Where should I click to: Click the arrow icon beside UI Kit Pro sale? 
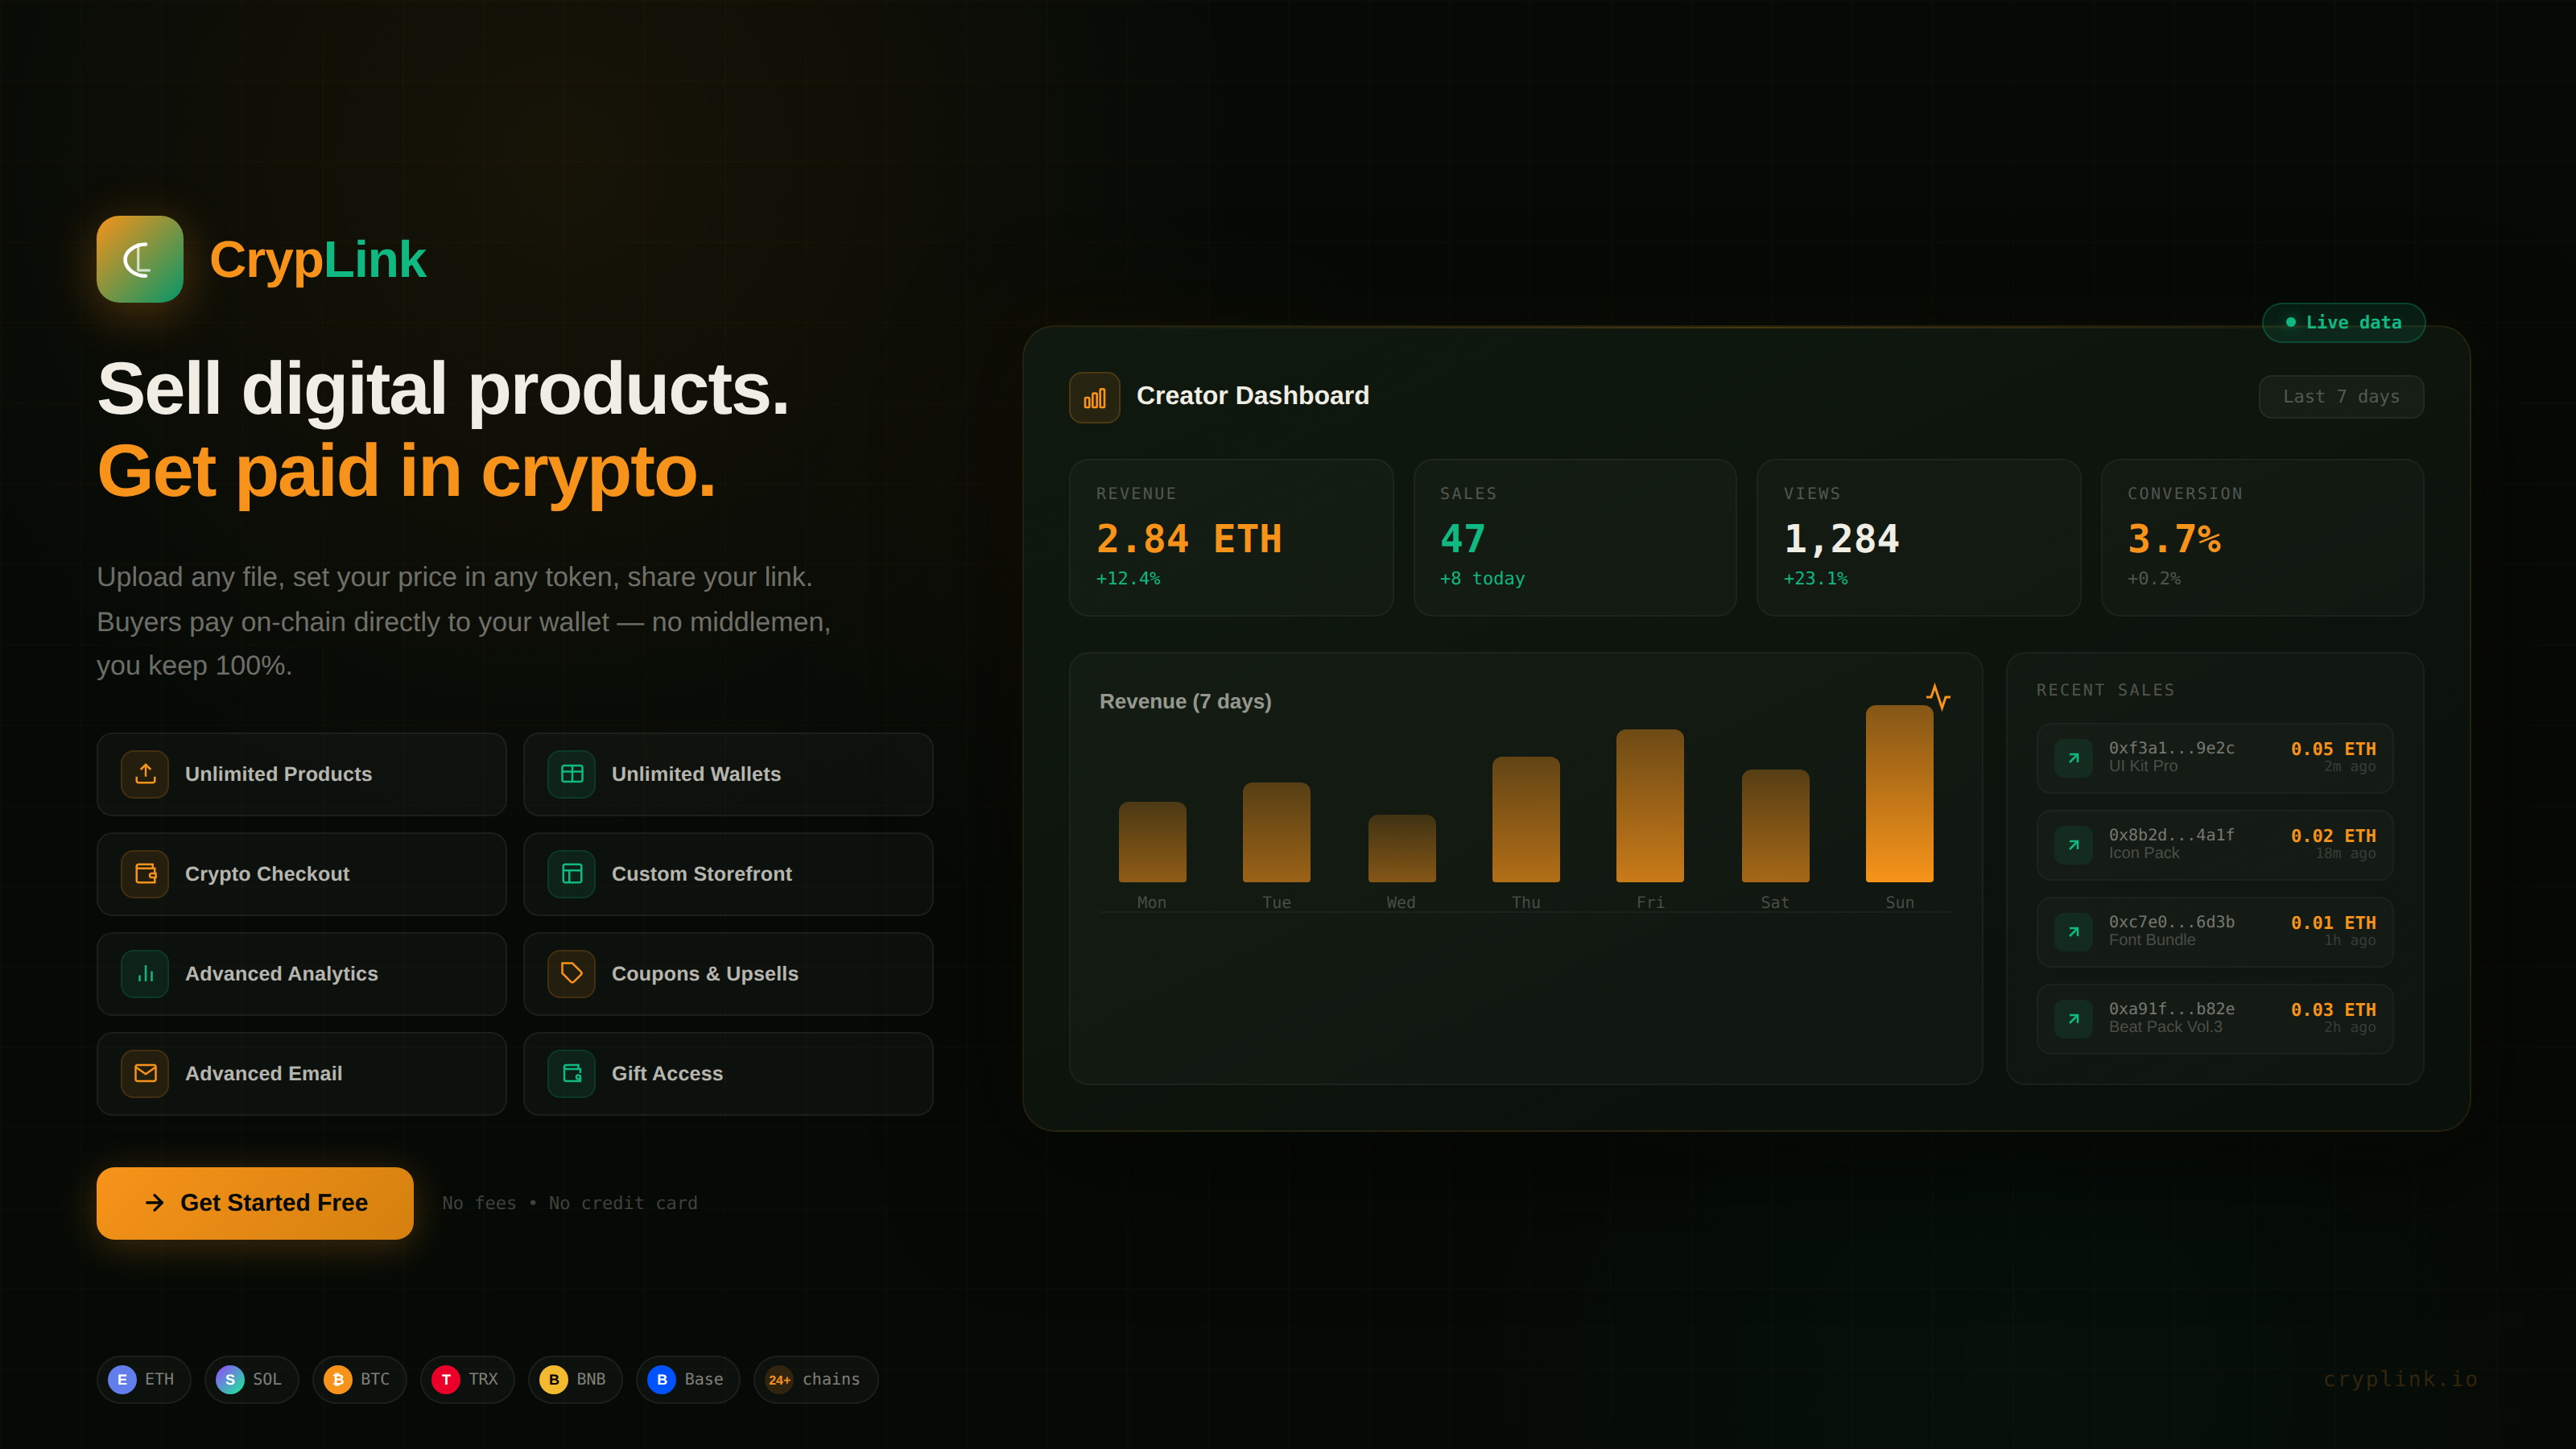pos(2073,758)
